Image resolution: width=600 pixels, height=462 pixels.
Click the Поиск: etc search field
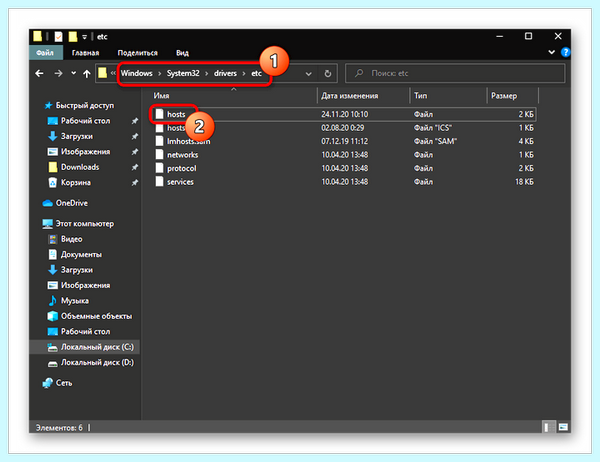[455, 73]
